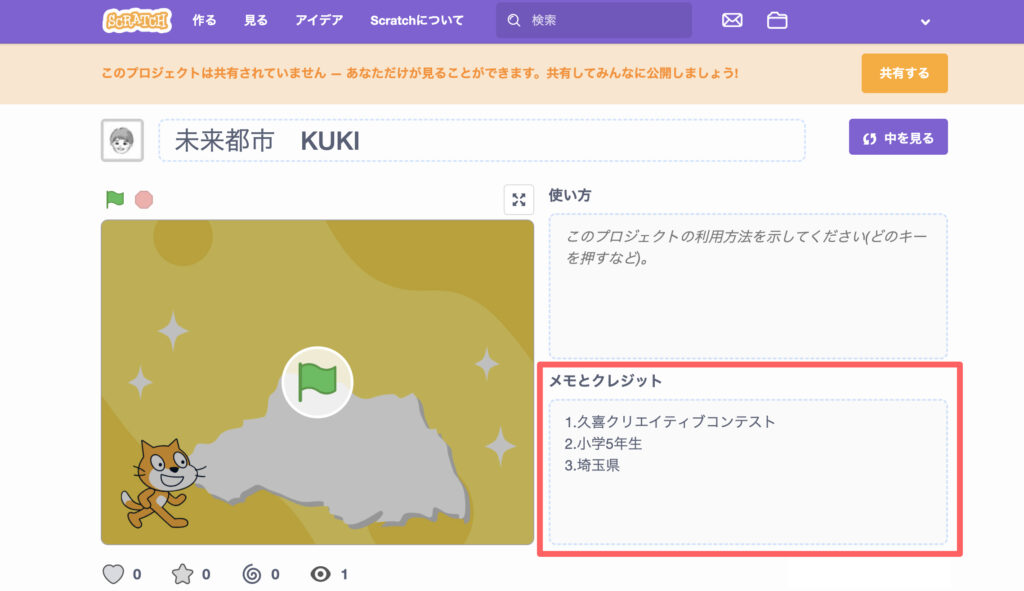
Task: Click the 中を見る button
Action: (x=898, y=137)
